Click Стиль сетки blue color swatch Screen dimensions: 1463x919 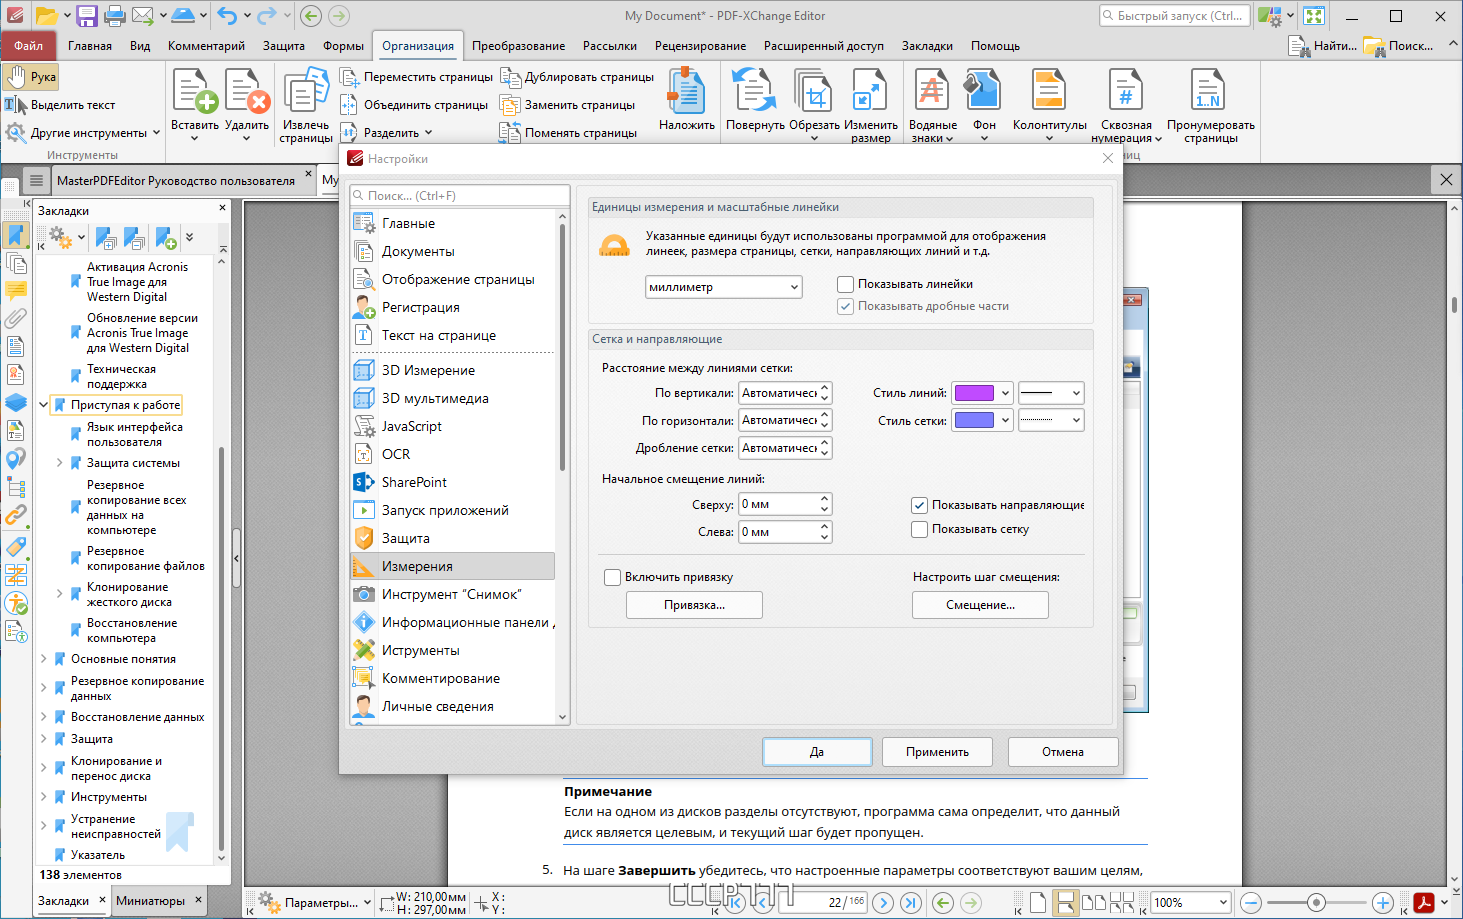974,421
